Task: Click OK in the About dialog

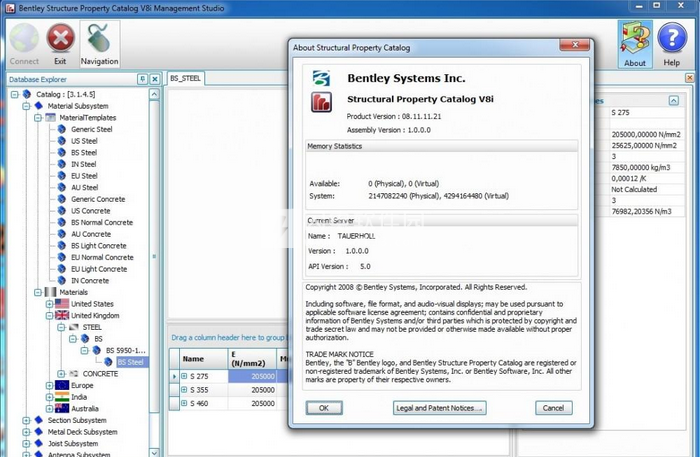Action: [324, 408]
